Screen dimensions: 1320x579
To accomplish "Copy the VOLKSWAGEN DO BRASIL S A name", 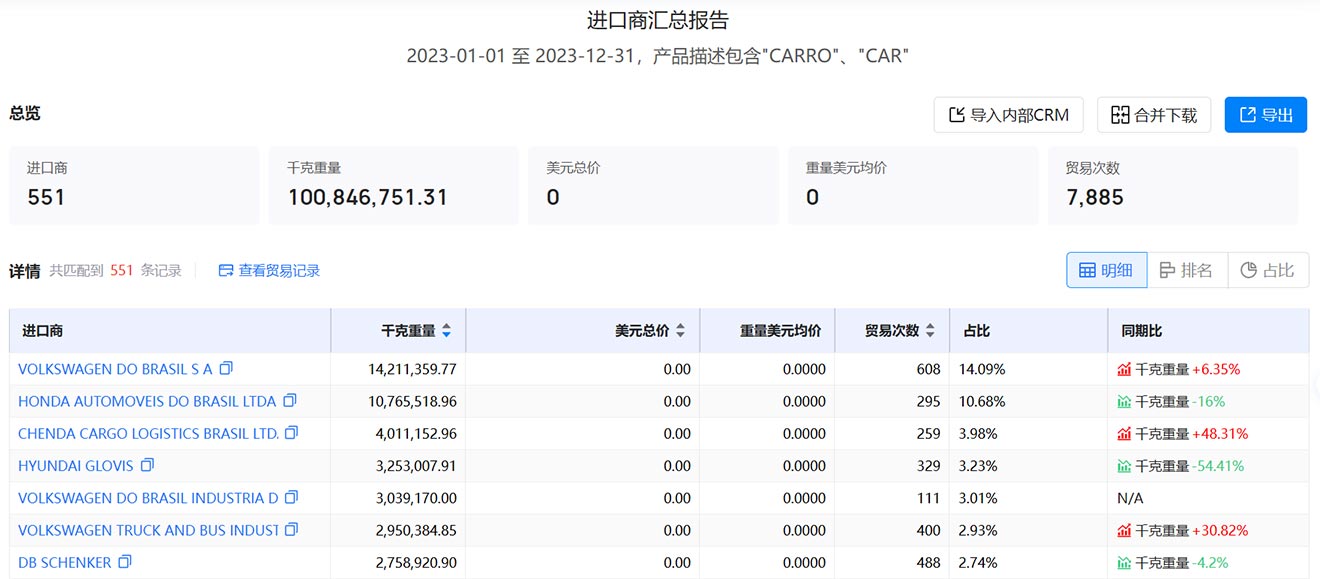I will pos(226,369).
